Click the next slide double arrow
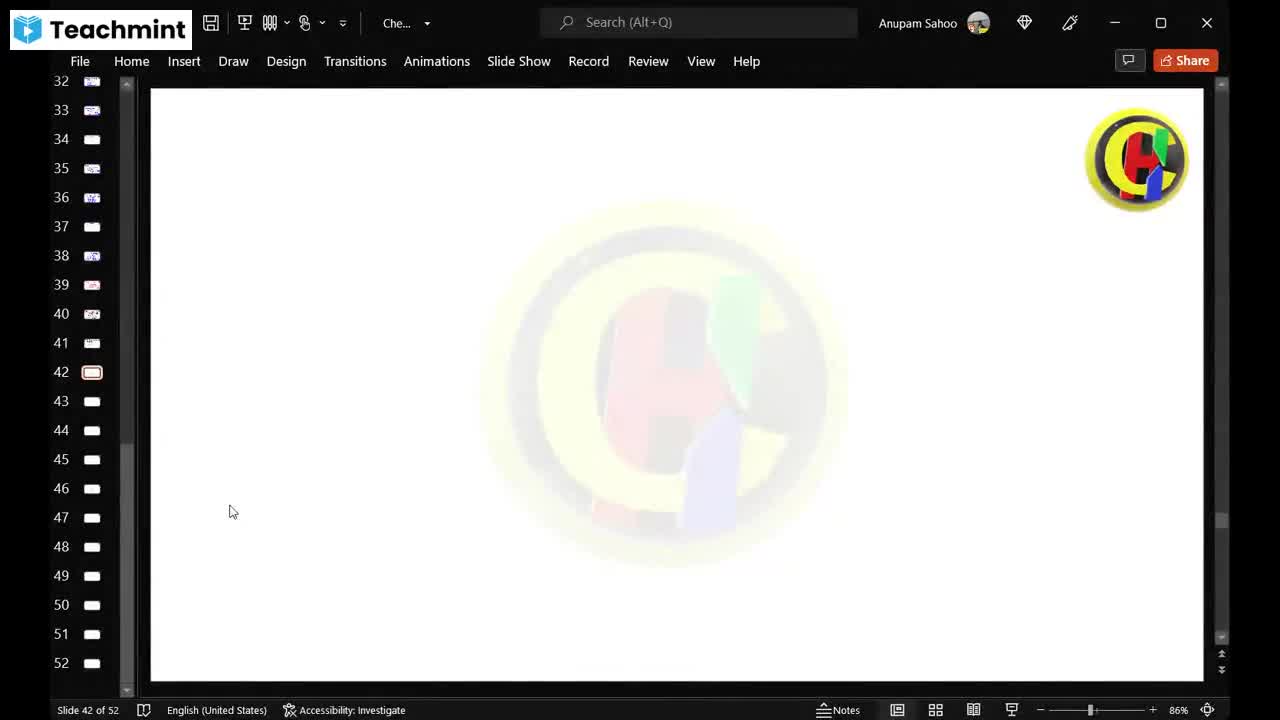This screenshot has width=1280, height=720. 1221,669
